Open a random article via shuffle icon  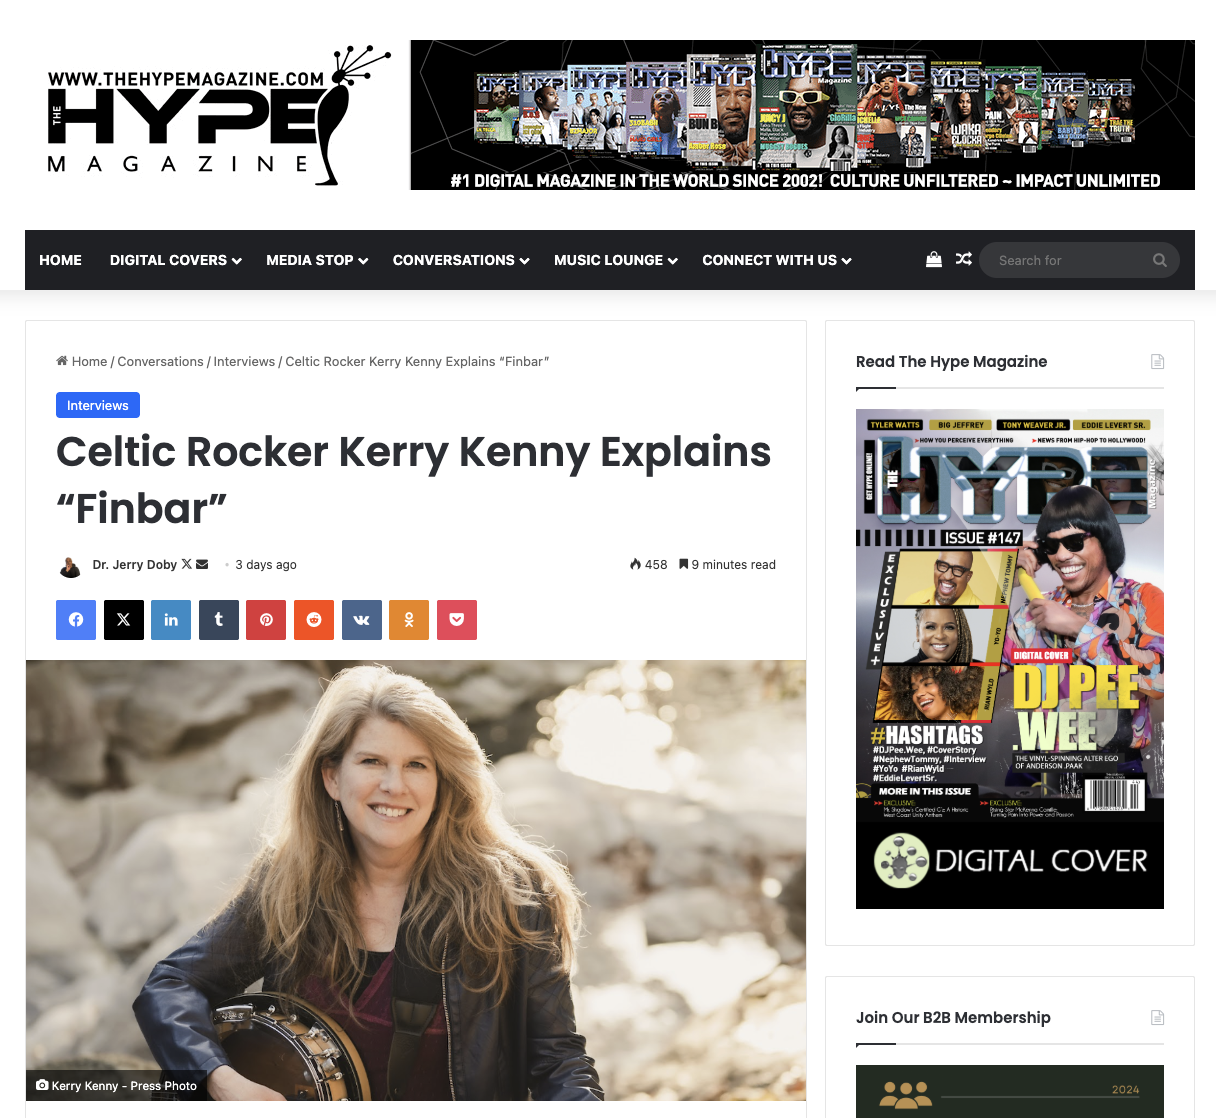[964, 260]
